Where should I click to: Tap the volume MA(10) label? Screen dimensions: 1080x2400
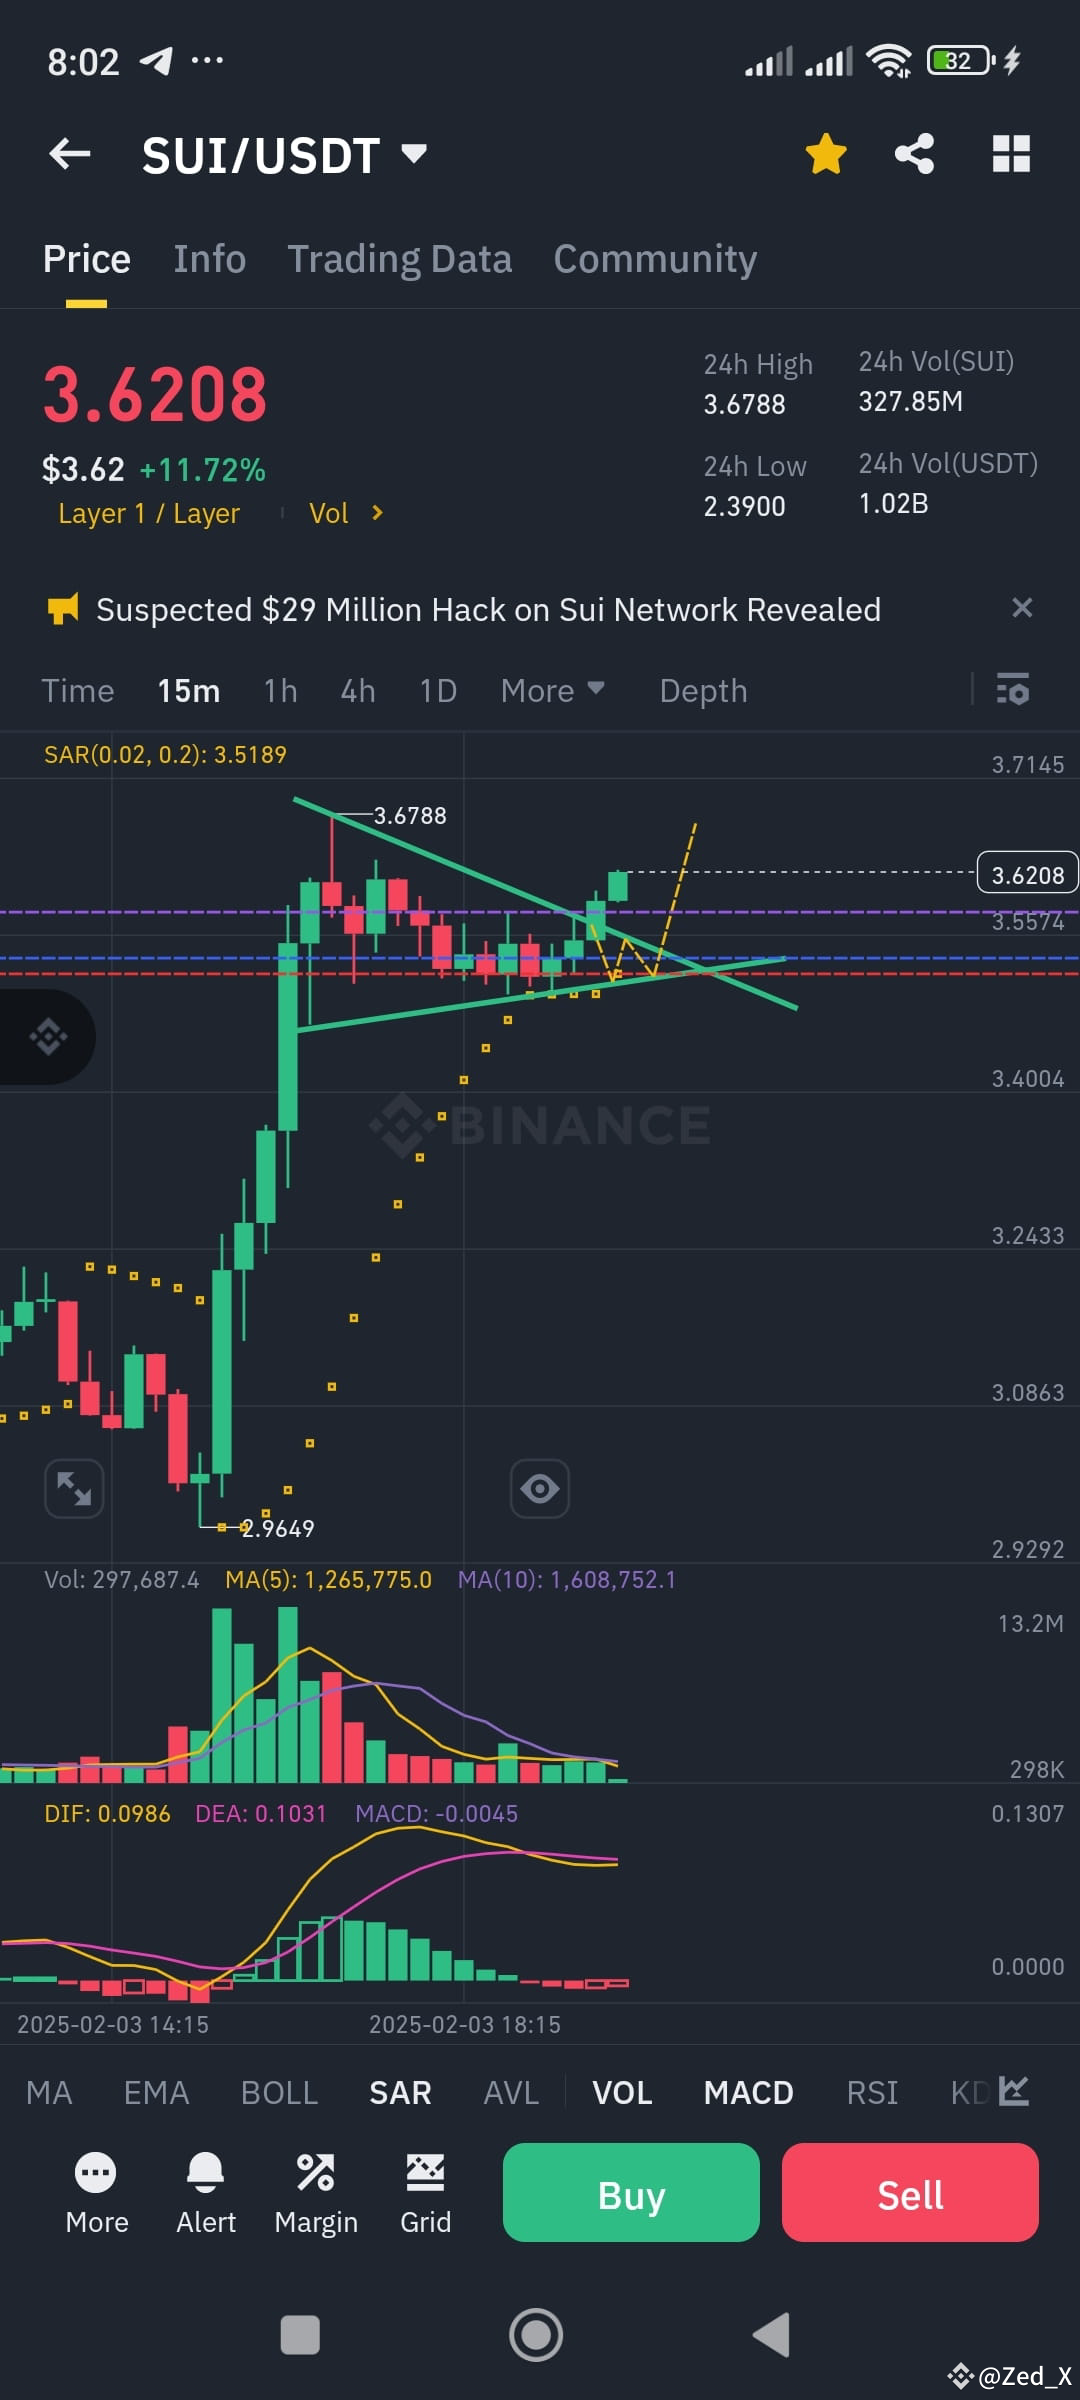566,1580
